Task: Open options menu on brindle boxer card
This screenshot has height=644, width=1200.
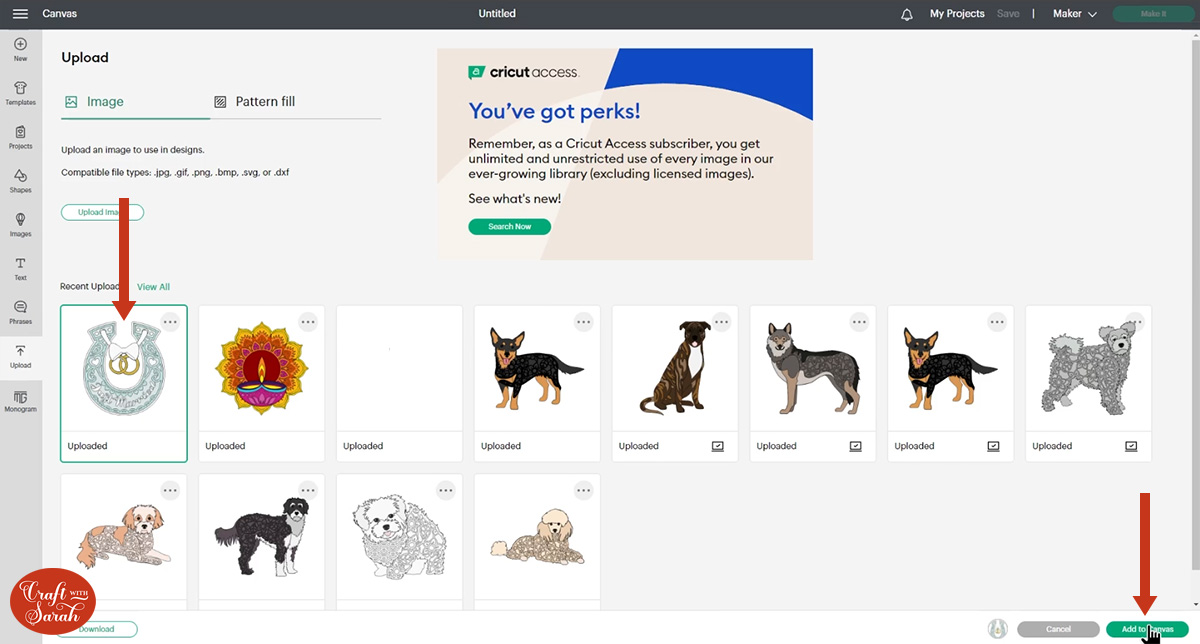Action: 722,322
